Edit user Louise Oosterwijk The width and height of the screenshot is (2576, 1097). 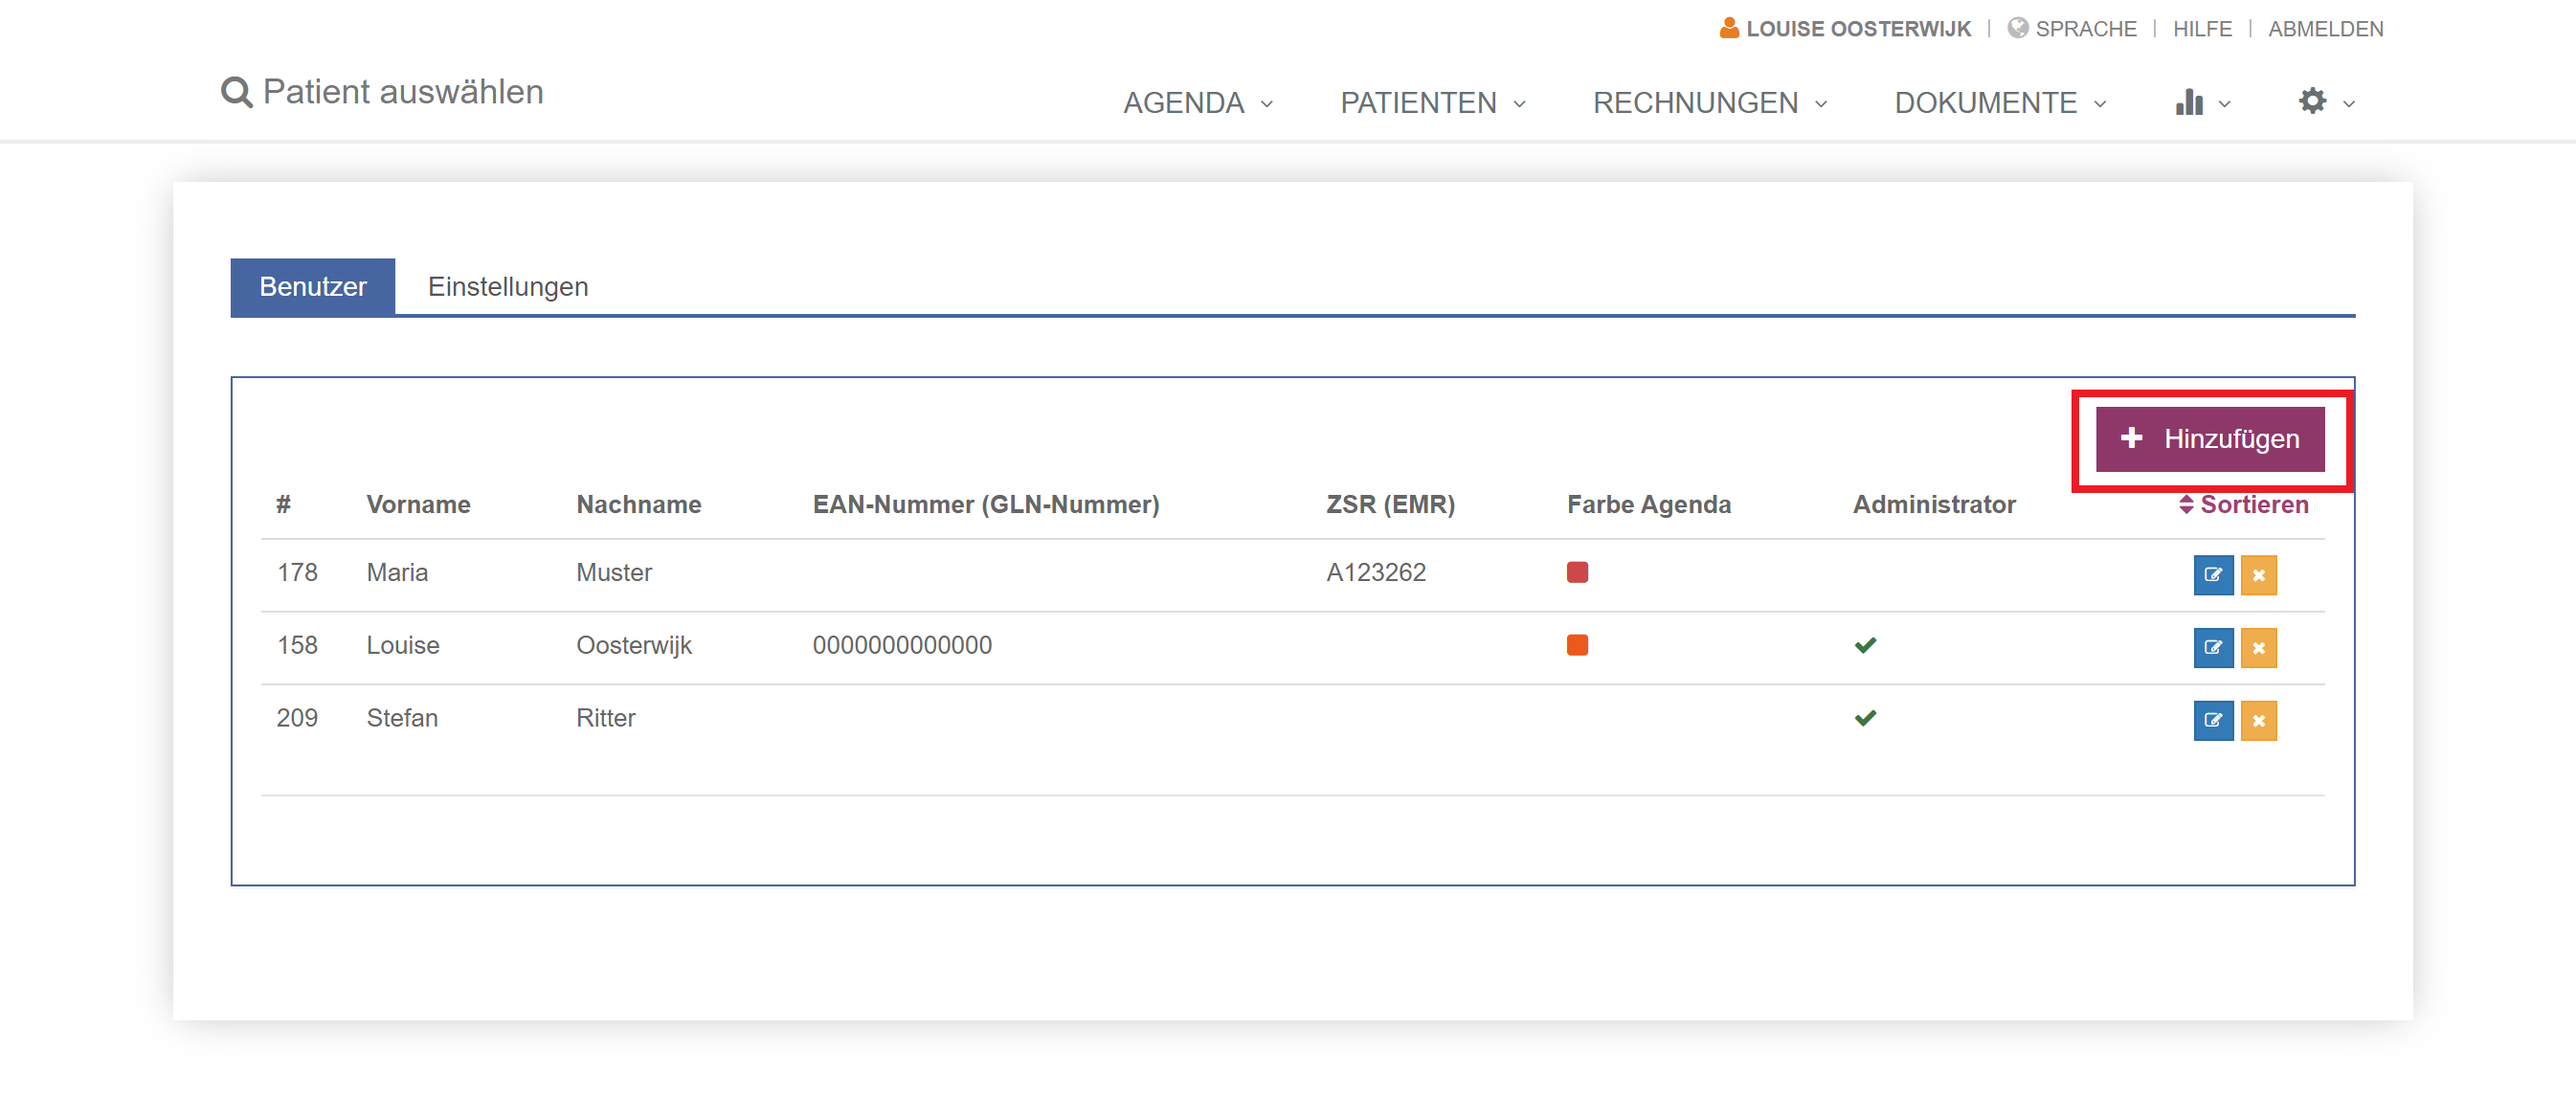2213,648
